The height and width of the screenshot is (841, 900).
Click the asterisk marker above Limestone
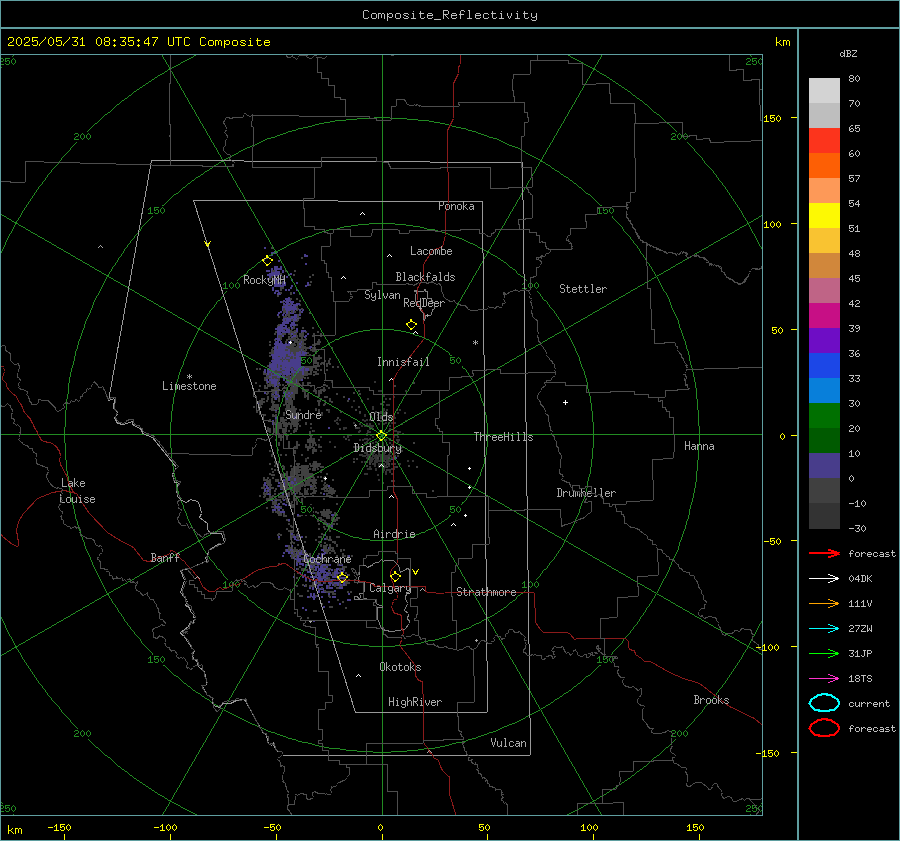[x=189, y=377]
